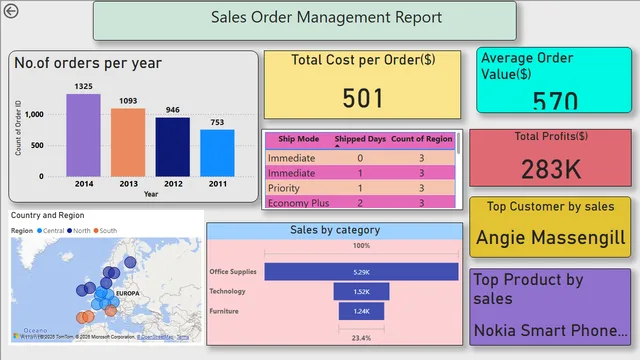Select the 2011 orders bar
Image resolution: width=640 pixels, height=360 pixels.
tap(217, 153)
